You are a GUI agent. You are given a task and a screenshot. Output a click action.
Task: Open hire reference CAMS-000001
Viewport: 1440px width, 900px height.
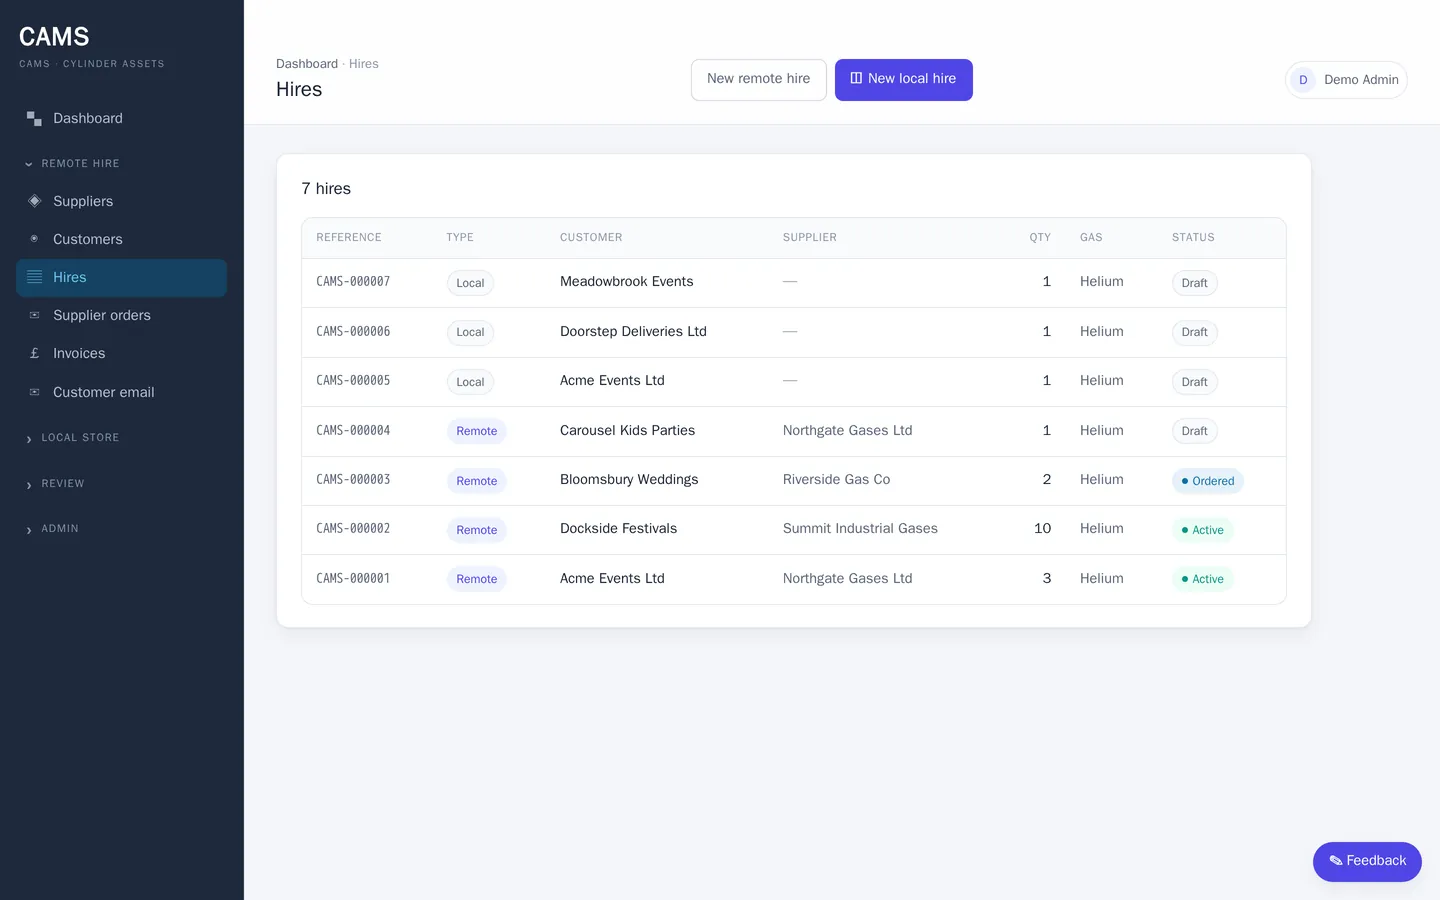pos(353,578)
